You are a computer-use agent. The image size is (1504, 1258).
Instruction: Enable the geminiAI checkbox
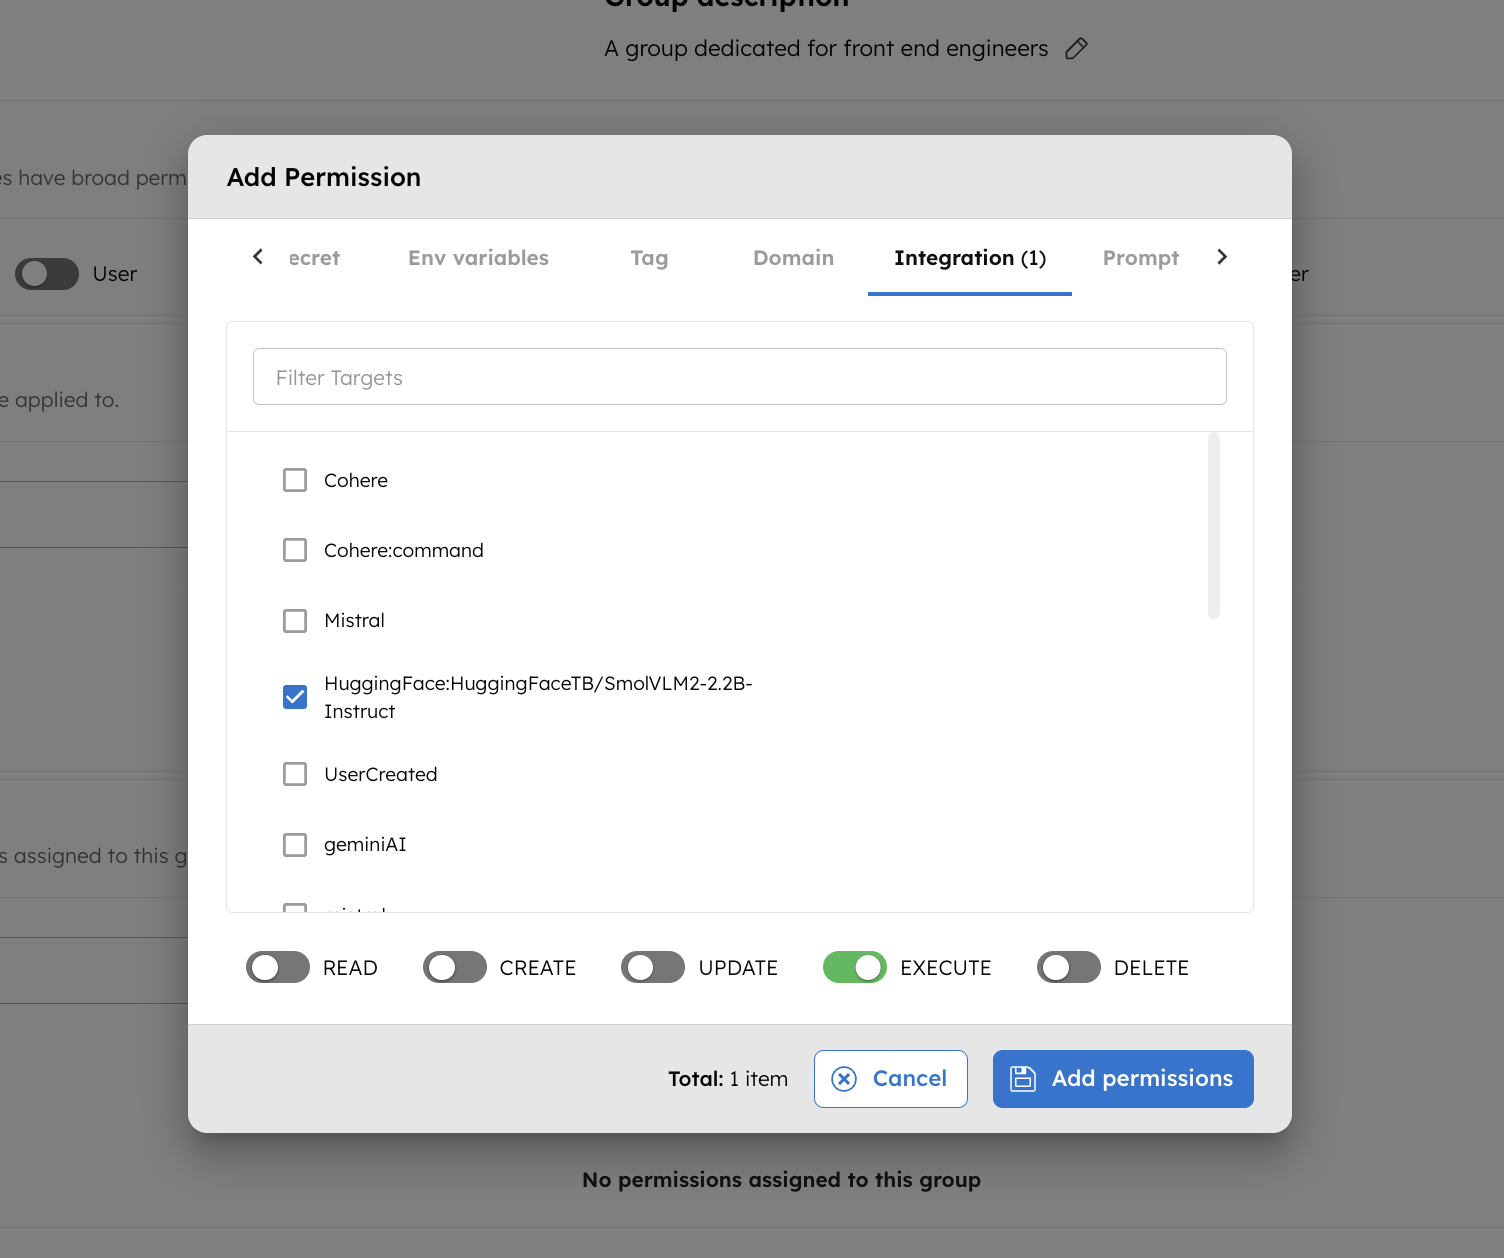(295, 844)
